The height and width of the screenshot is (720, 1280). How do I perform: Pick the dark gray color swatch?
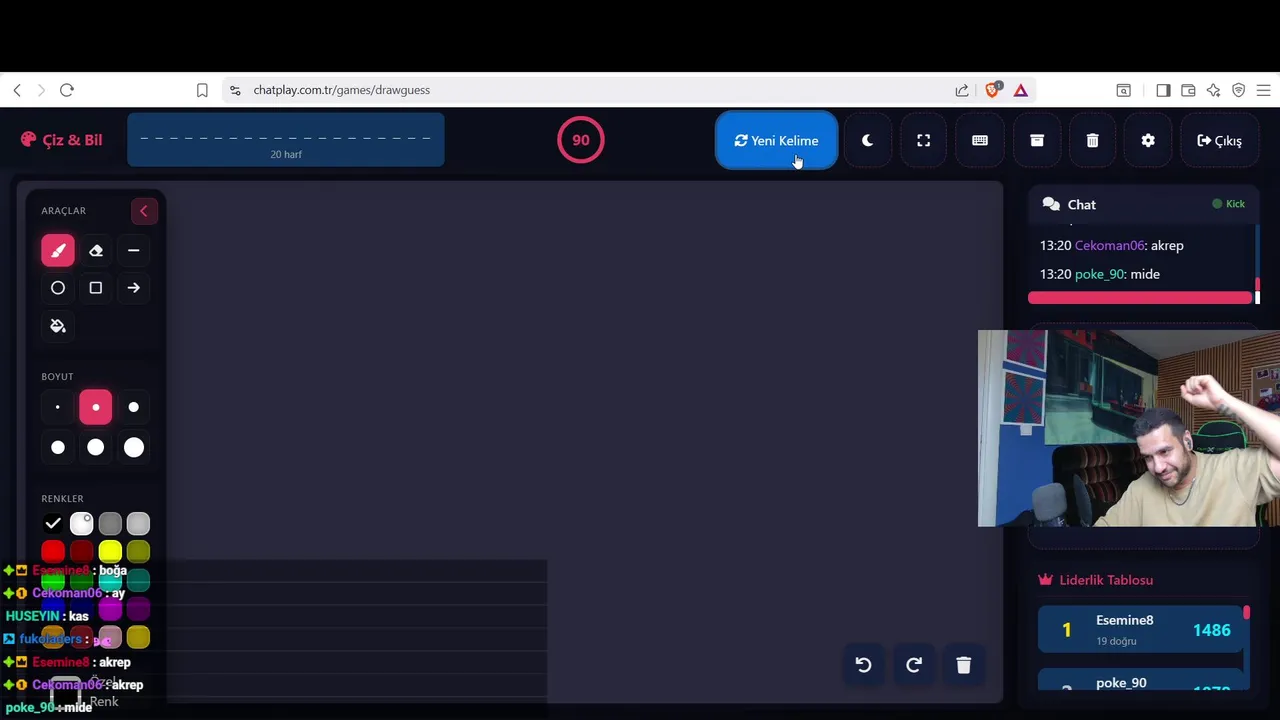110,523
